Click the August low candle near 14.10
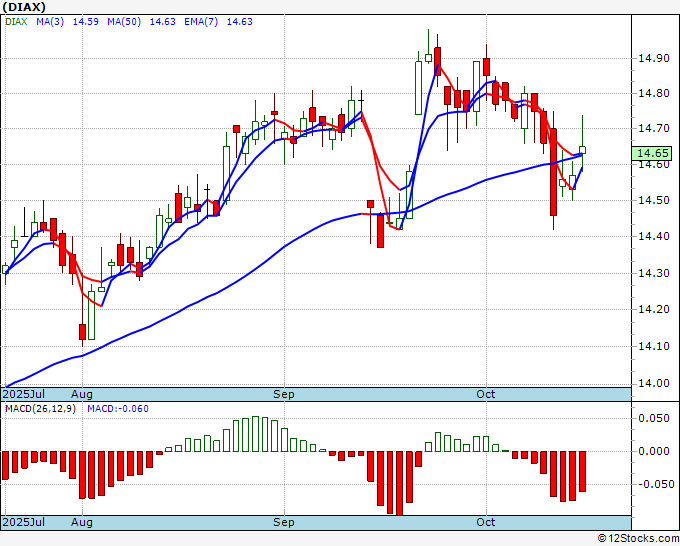 [82, 332]
